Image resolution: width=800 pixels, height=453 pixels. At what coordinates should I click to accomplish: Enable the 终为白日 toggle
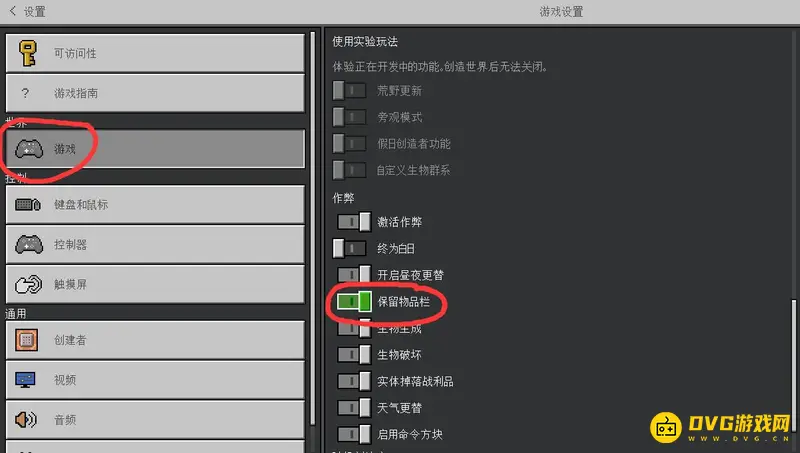point(349,248)
